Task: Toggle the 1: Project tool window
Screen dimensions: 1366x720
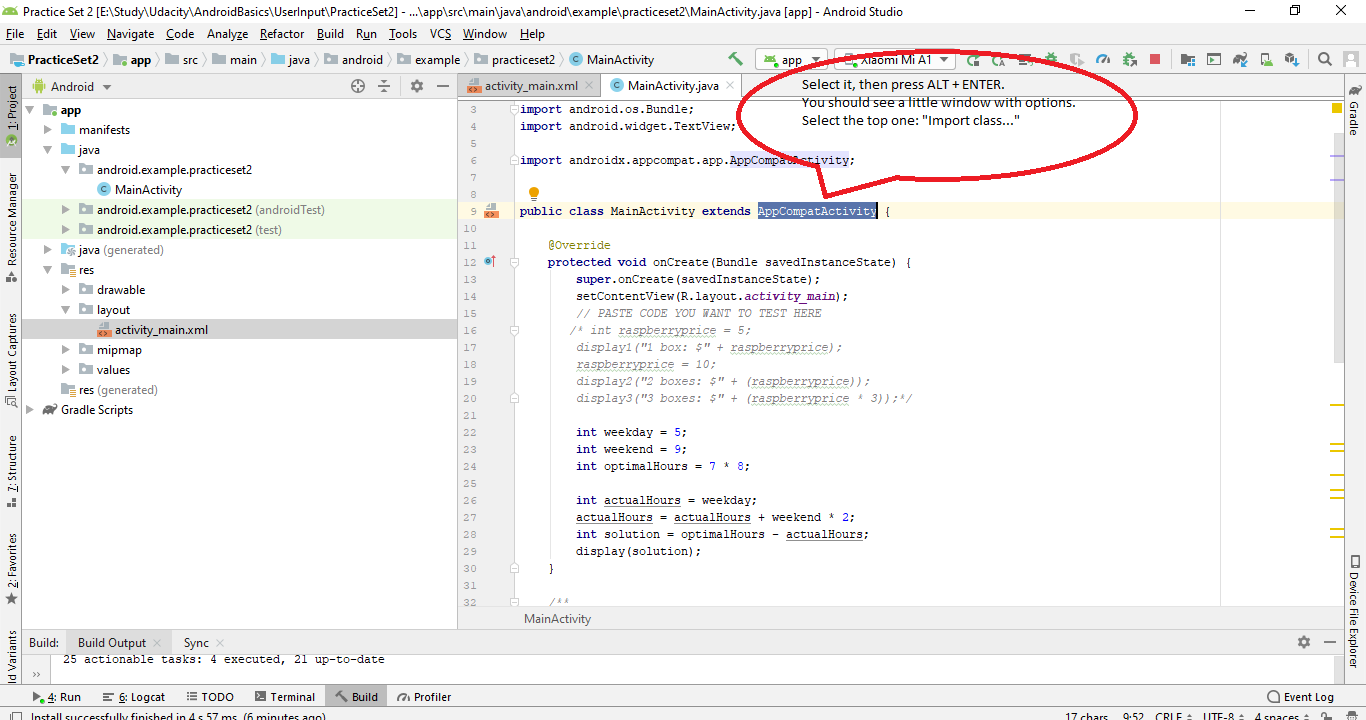Action: (x=11, y=114)
